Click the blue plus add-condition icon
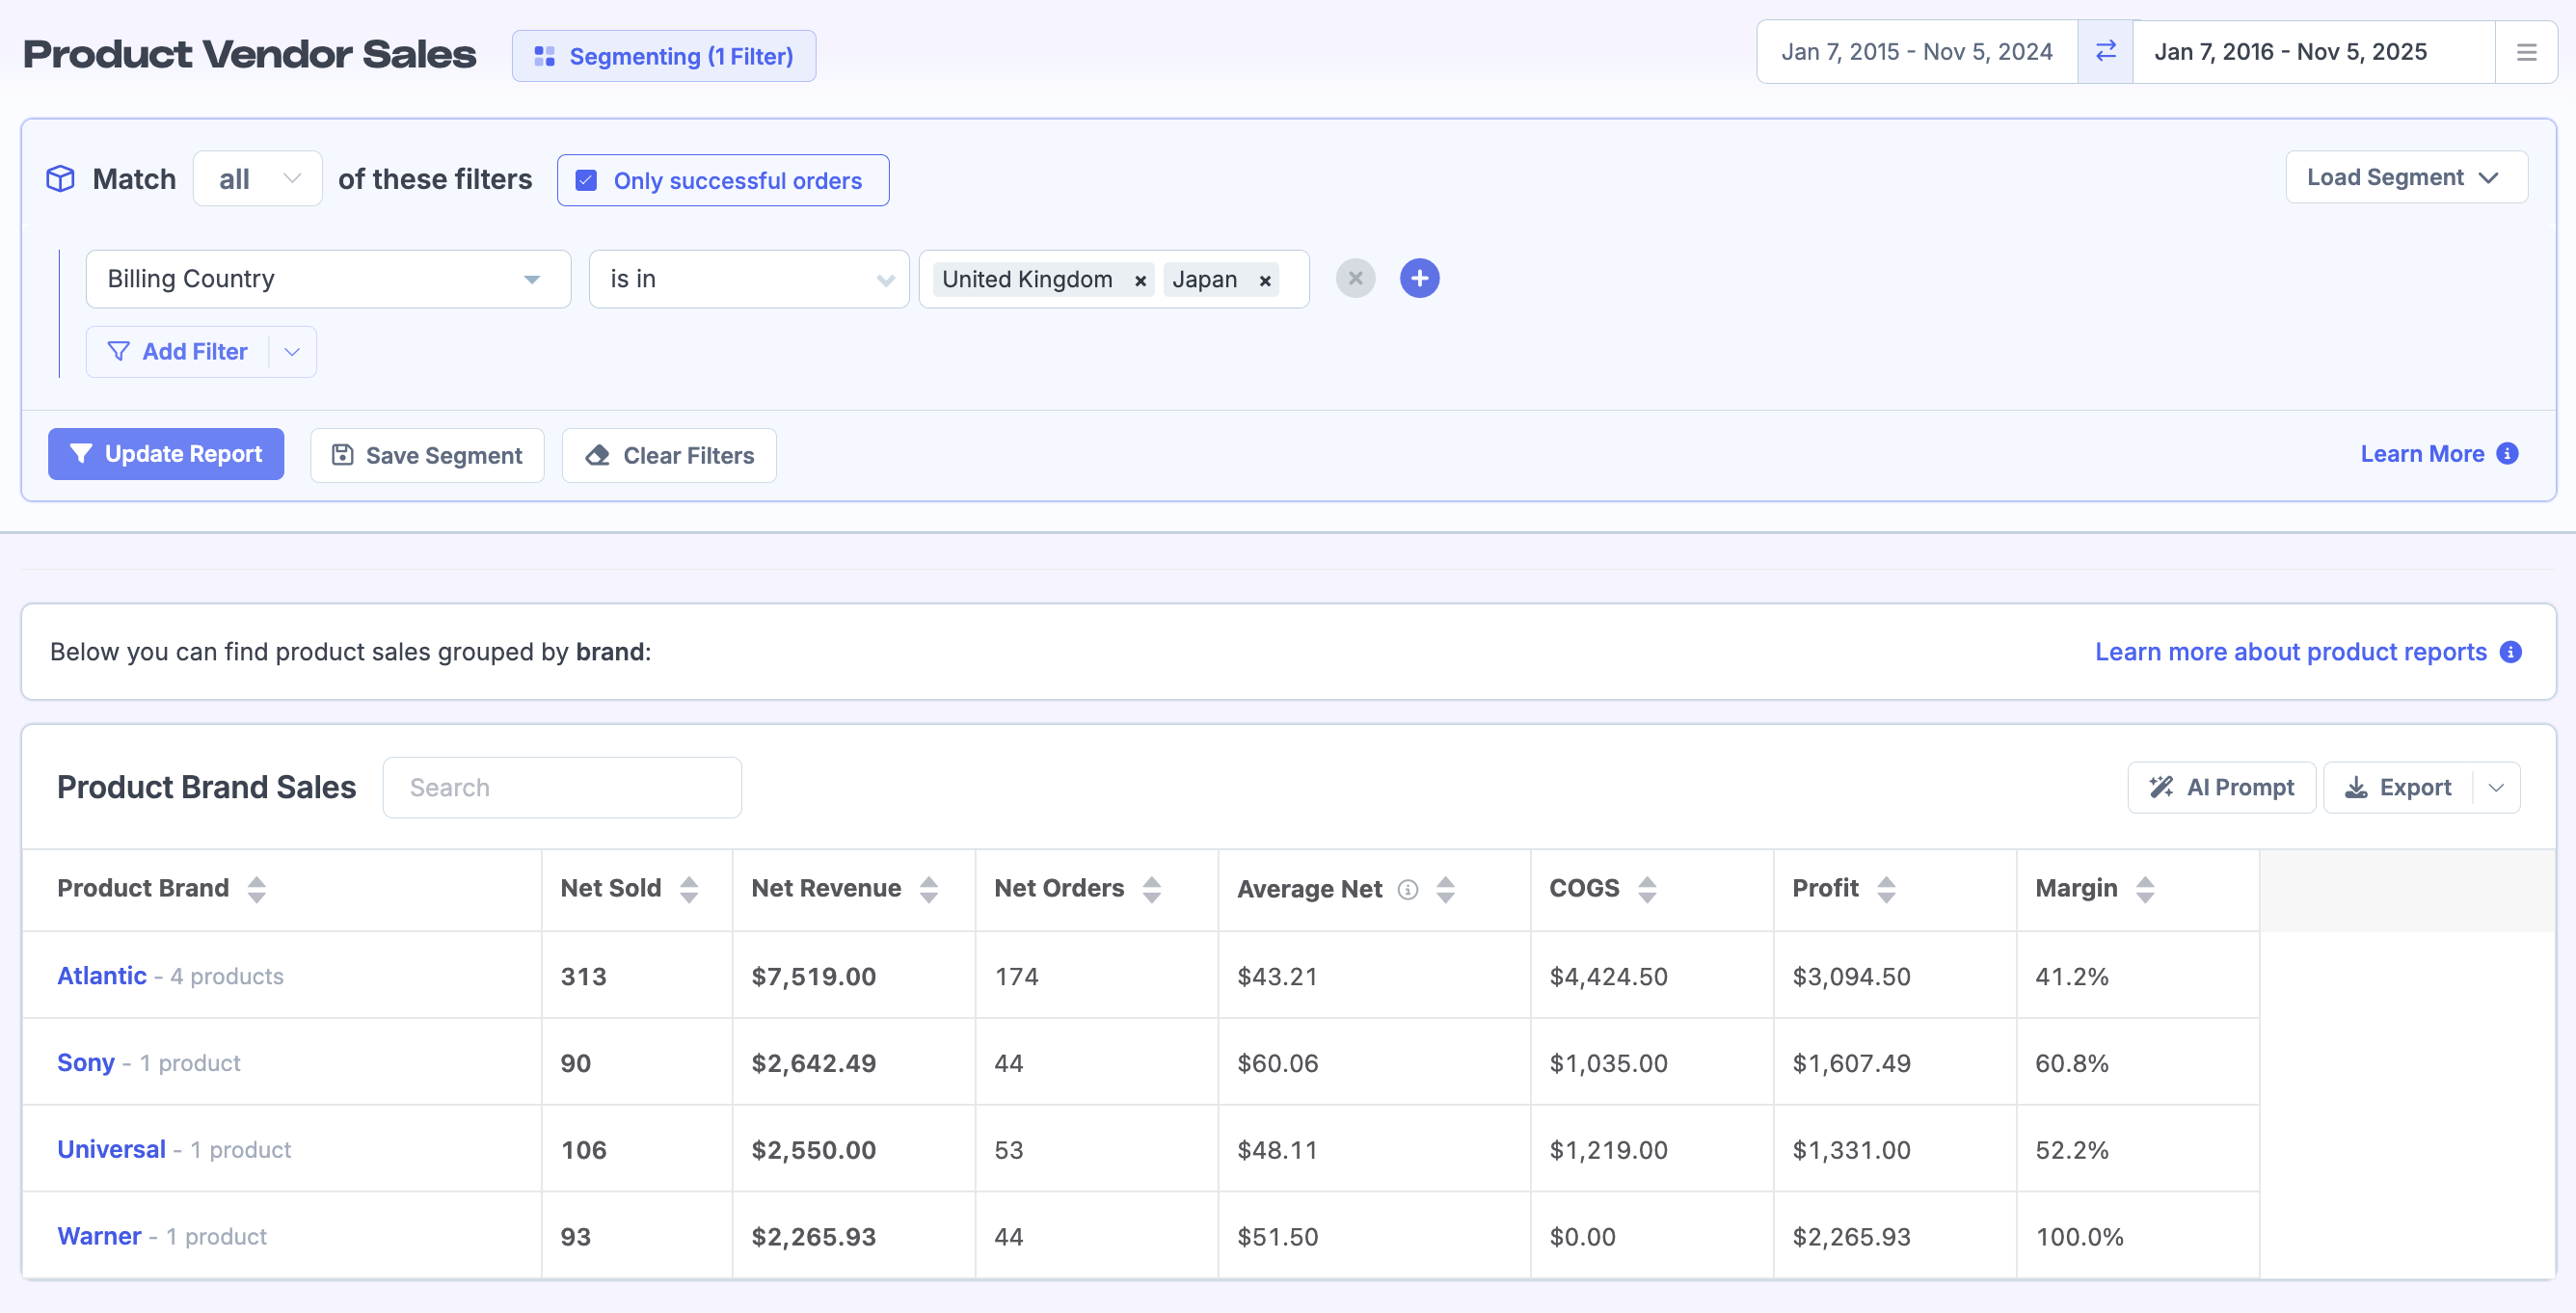The height and width of the screenshot is (1313, 2576). click(x=1419, y=279)
